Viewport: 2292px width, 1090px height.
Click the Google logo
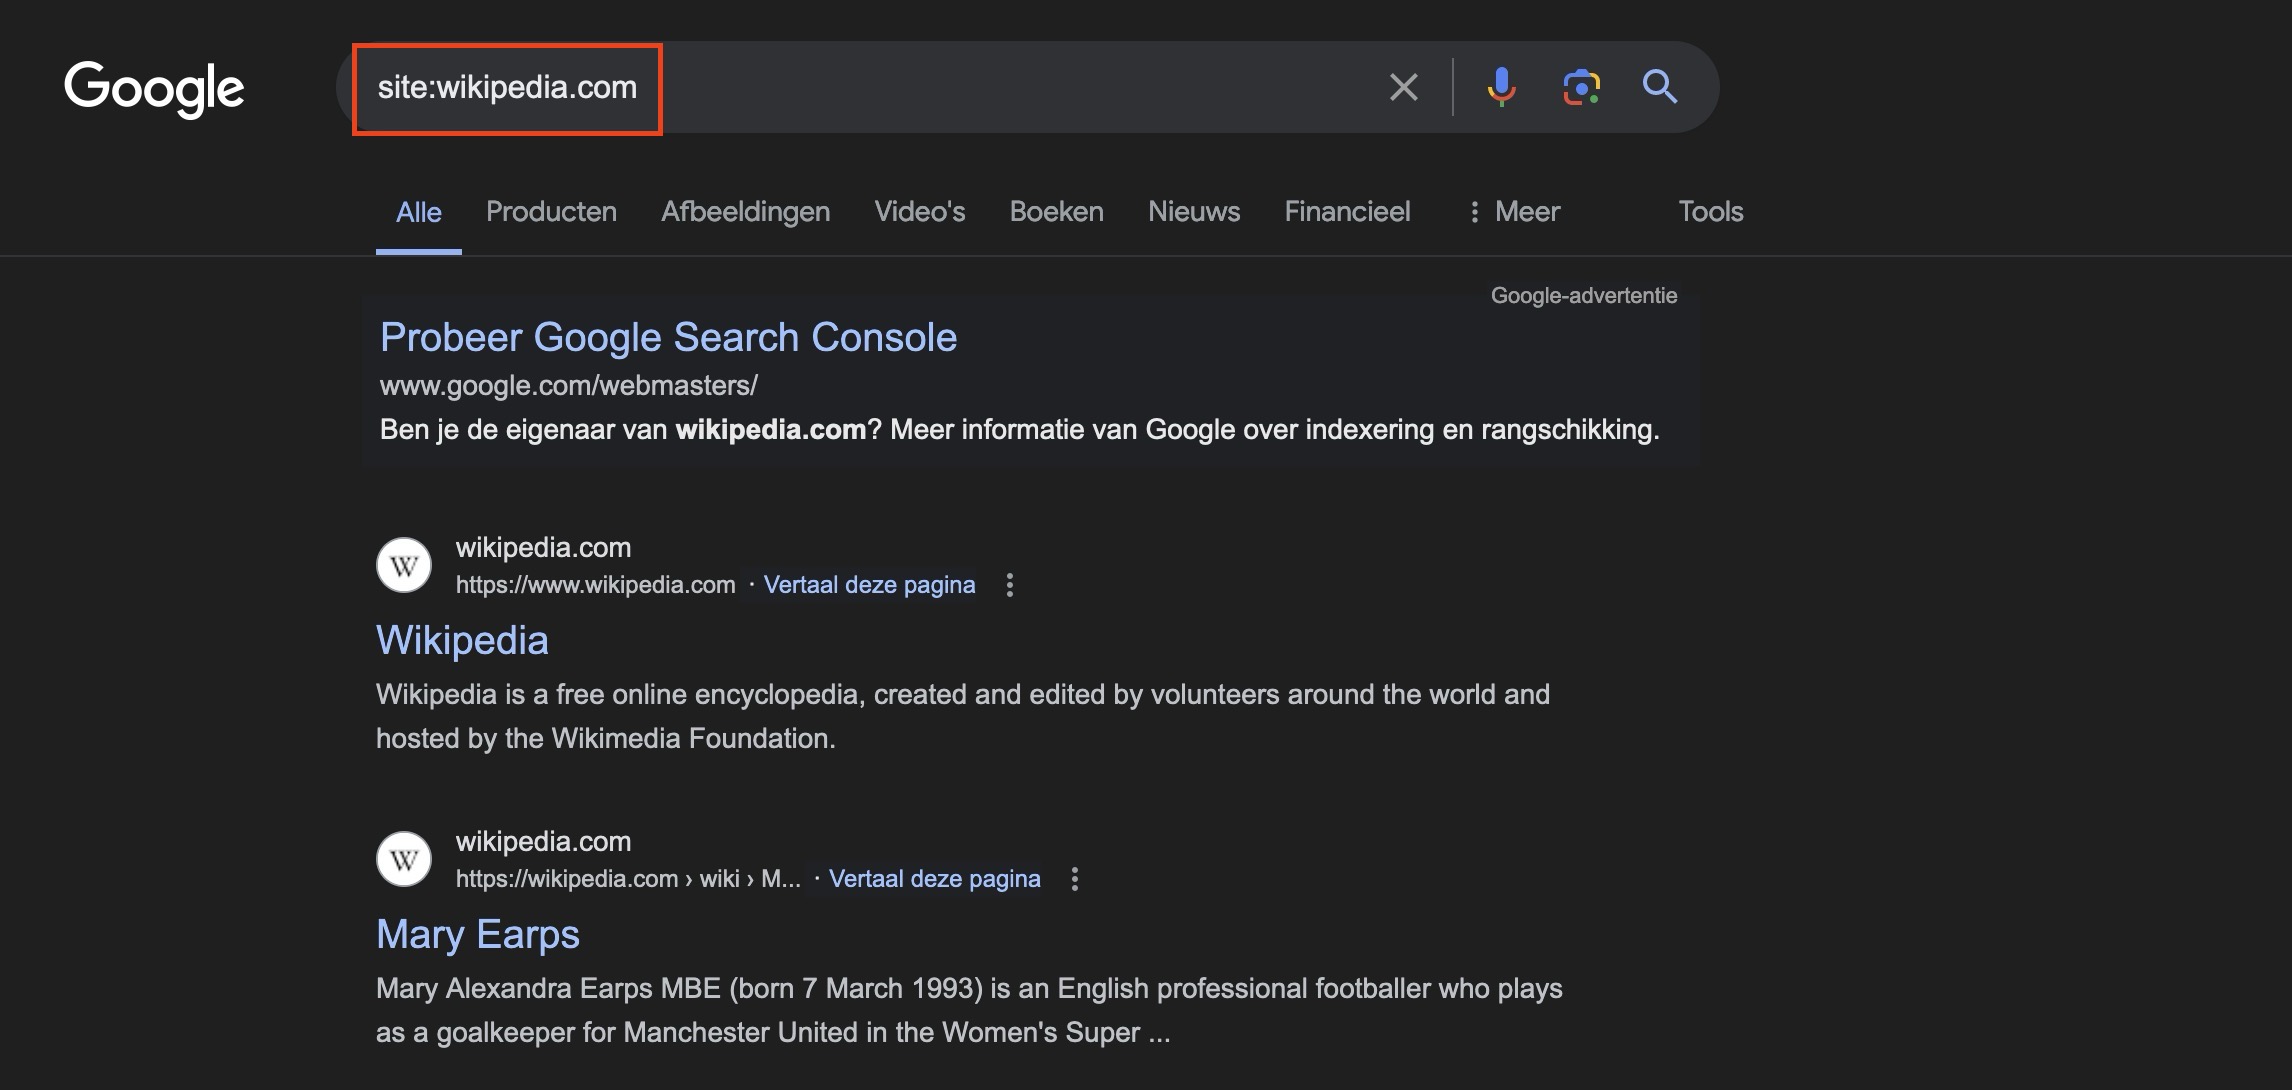154,89
